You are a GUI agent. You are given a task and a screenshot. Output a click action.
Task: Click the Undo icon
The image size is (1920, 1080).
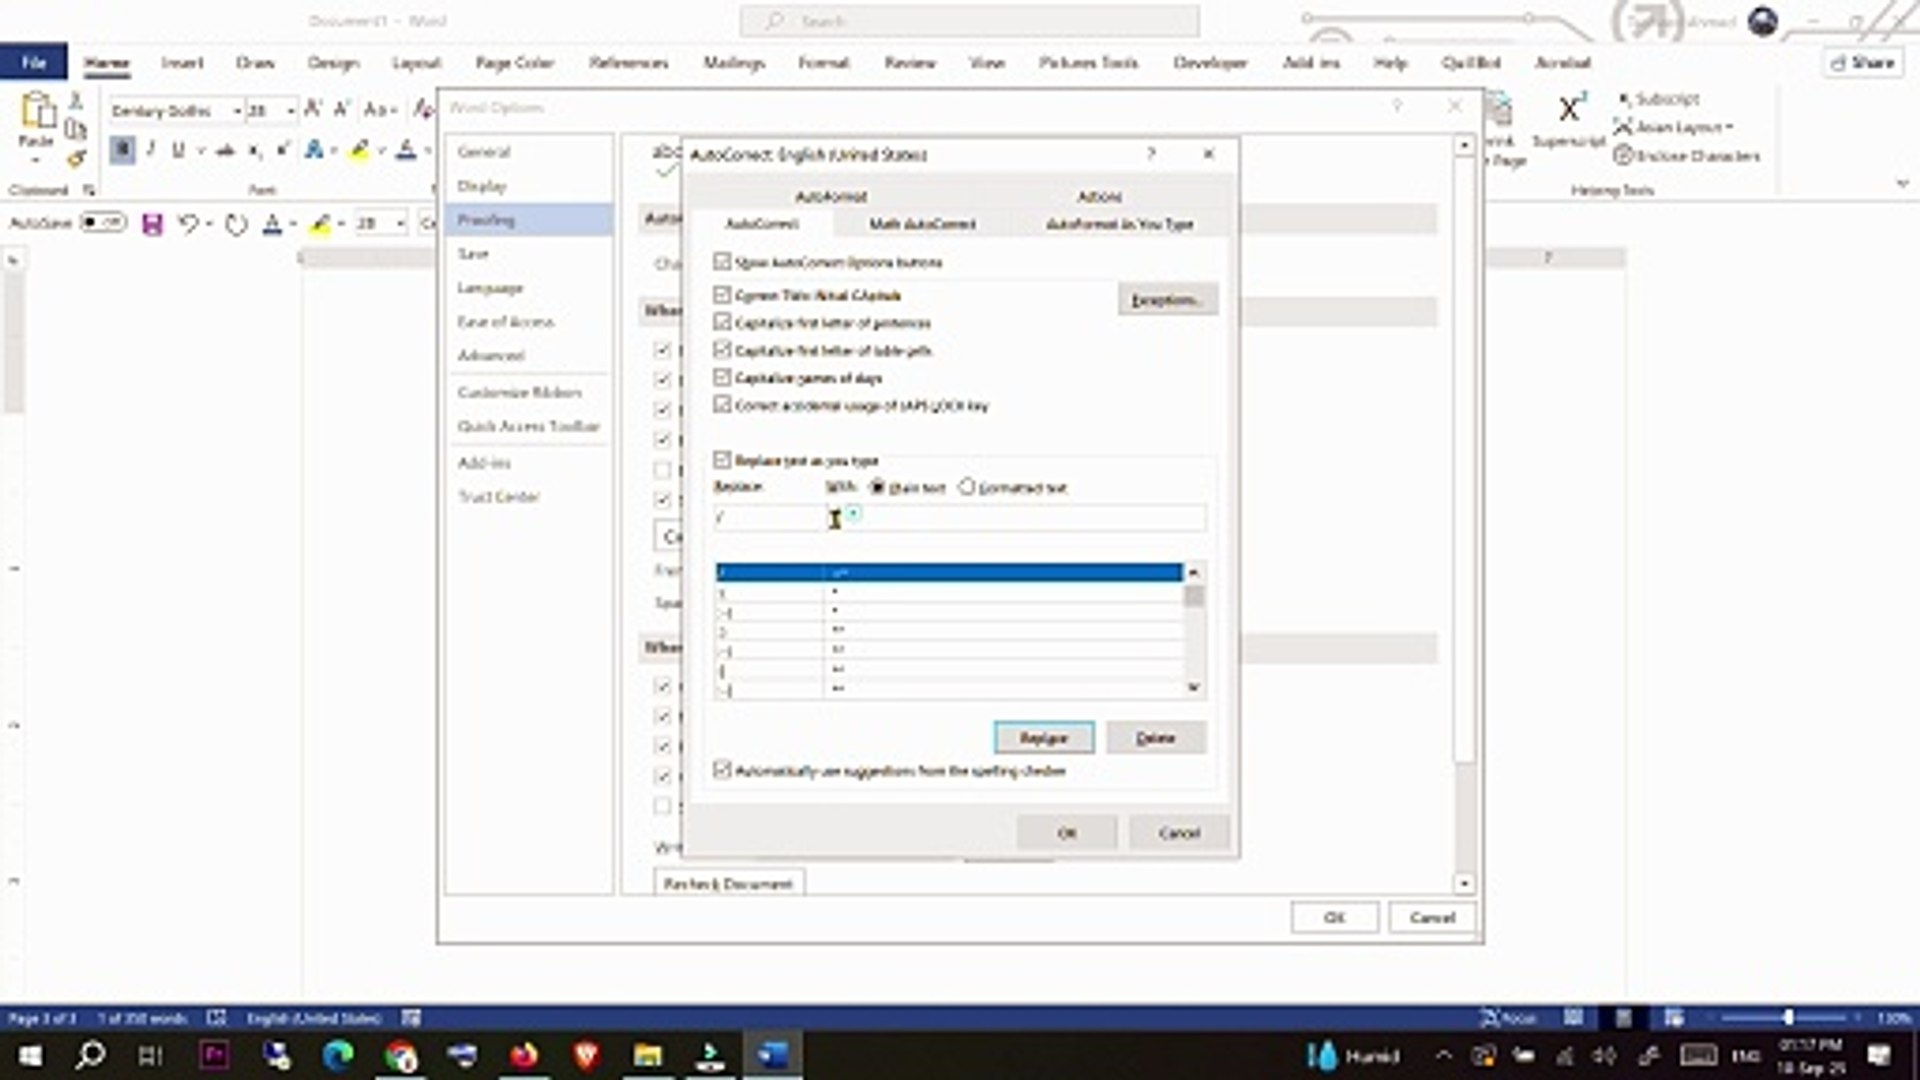(187, 223)
